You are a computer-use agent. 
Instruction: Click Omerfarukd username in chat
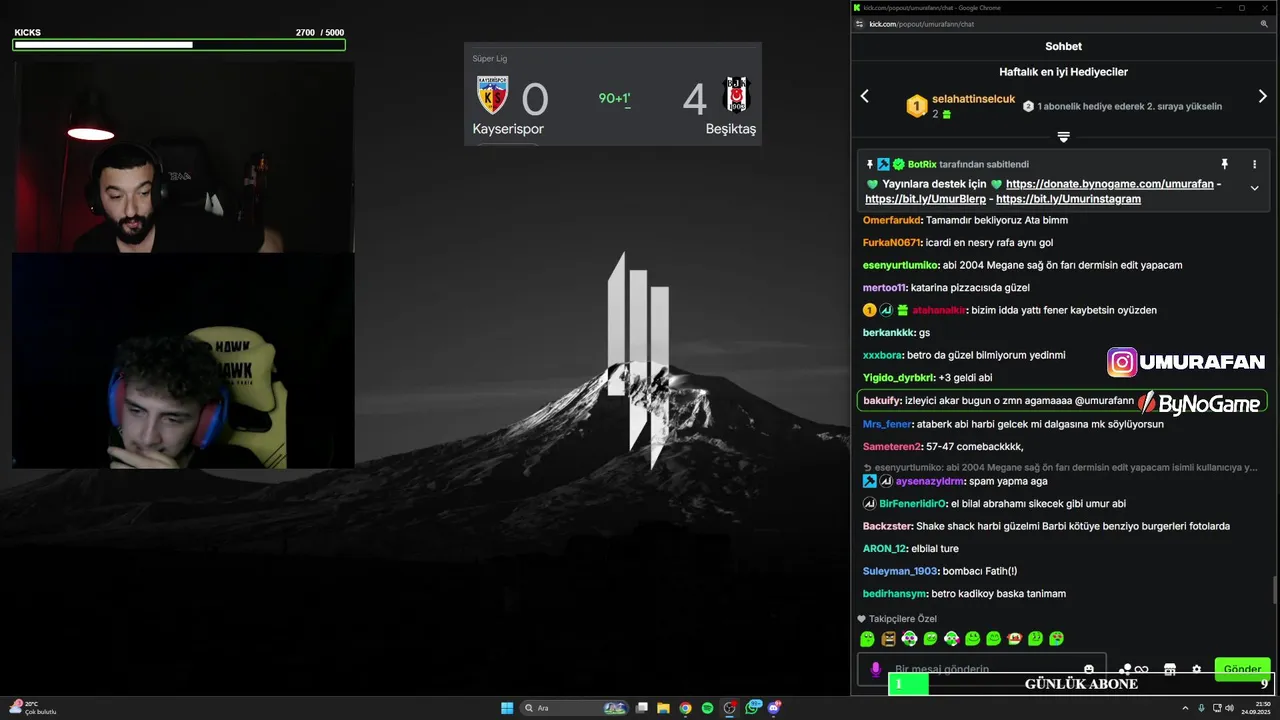[891, 220]
